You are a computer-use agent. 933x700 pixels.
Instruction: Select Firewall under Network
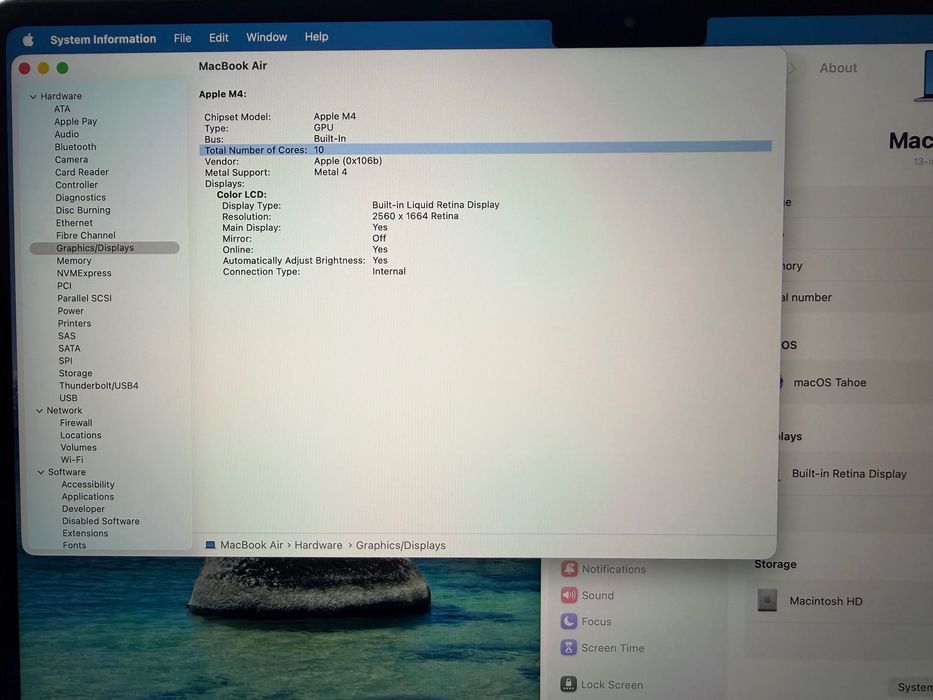pos(76,423)
